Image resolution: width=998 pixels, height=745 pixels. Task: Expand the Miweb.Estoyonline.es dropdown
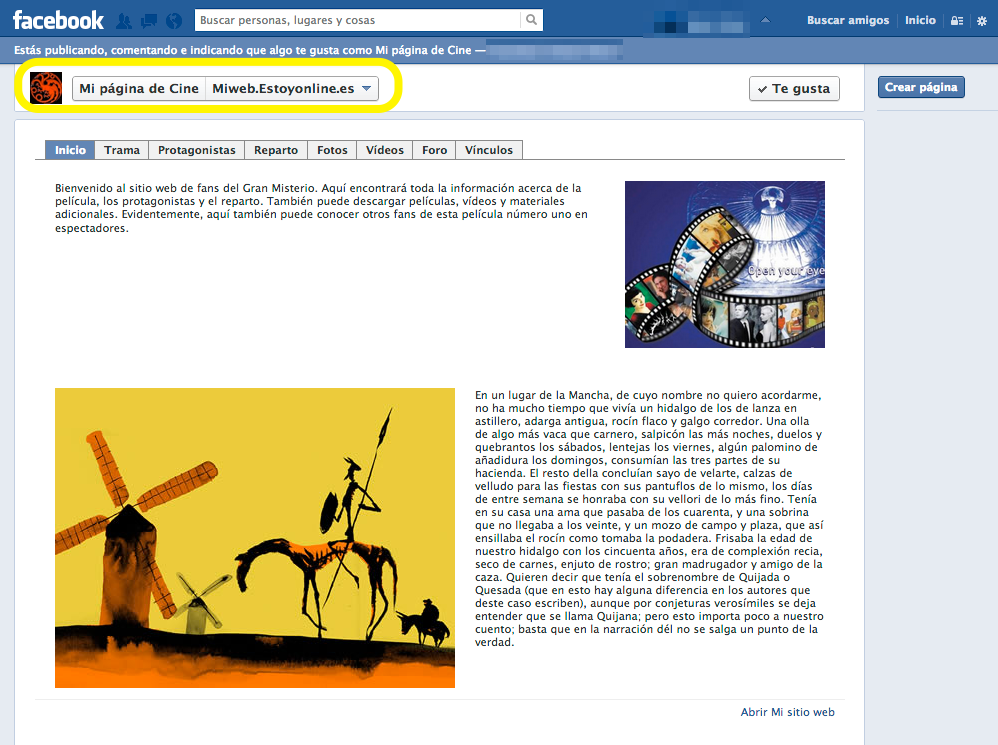(367, 89)
